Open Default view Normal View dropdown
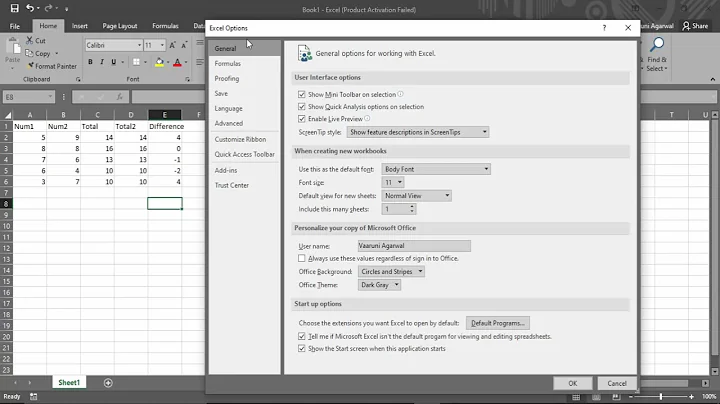Image resolution: width=720 pixels, height=404 pixels. (416, 196)
